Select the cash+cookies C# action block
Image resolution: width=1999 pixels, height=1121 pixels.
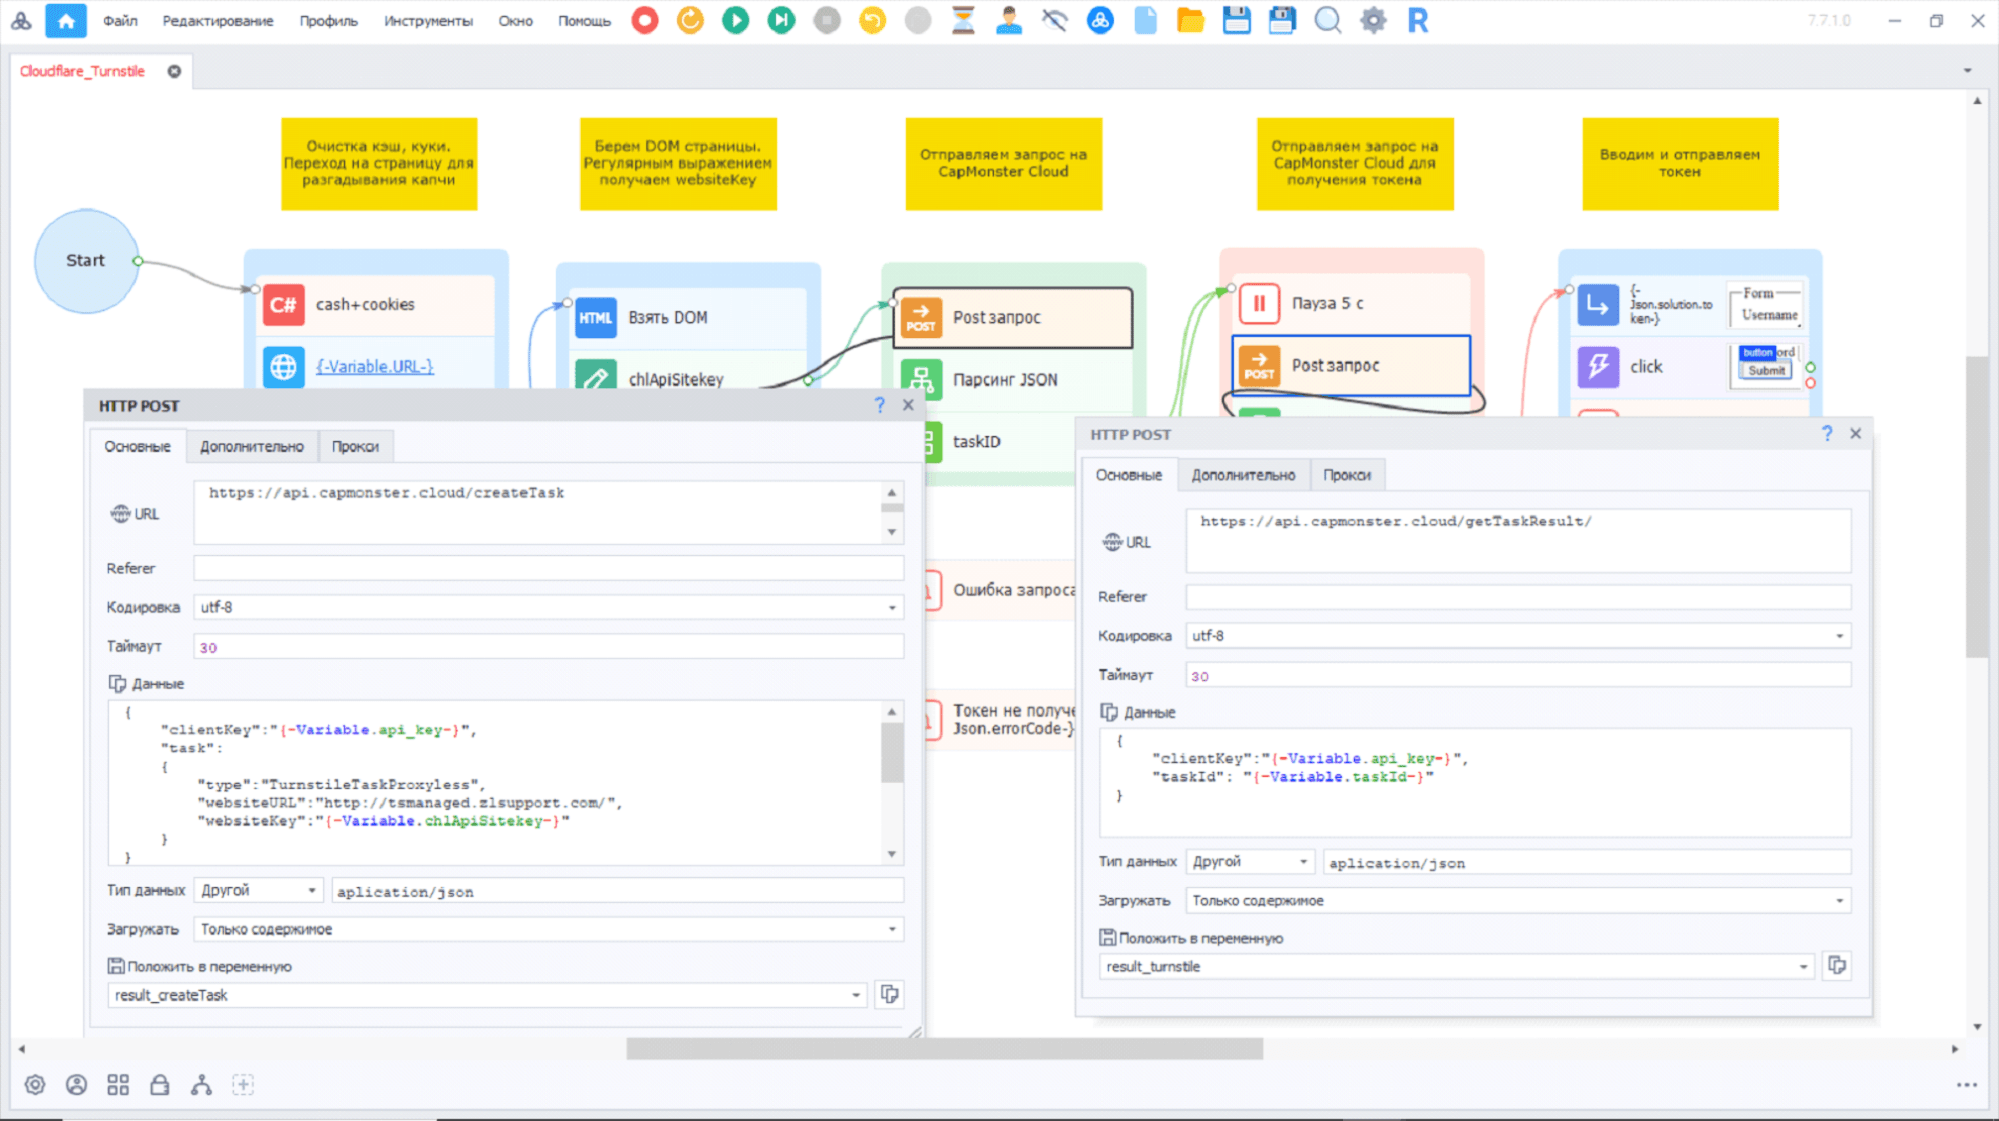(x=376, y=304)
